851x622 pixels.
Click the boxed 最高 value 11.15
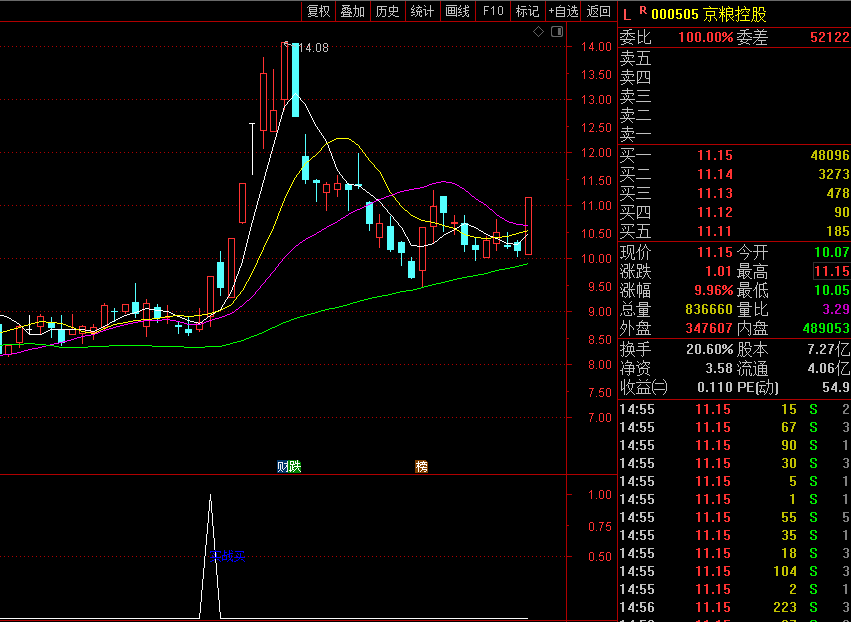831,271
